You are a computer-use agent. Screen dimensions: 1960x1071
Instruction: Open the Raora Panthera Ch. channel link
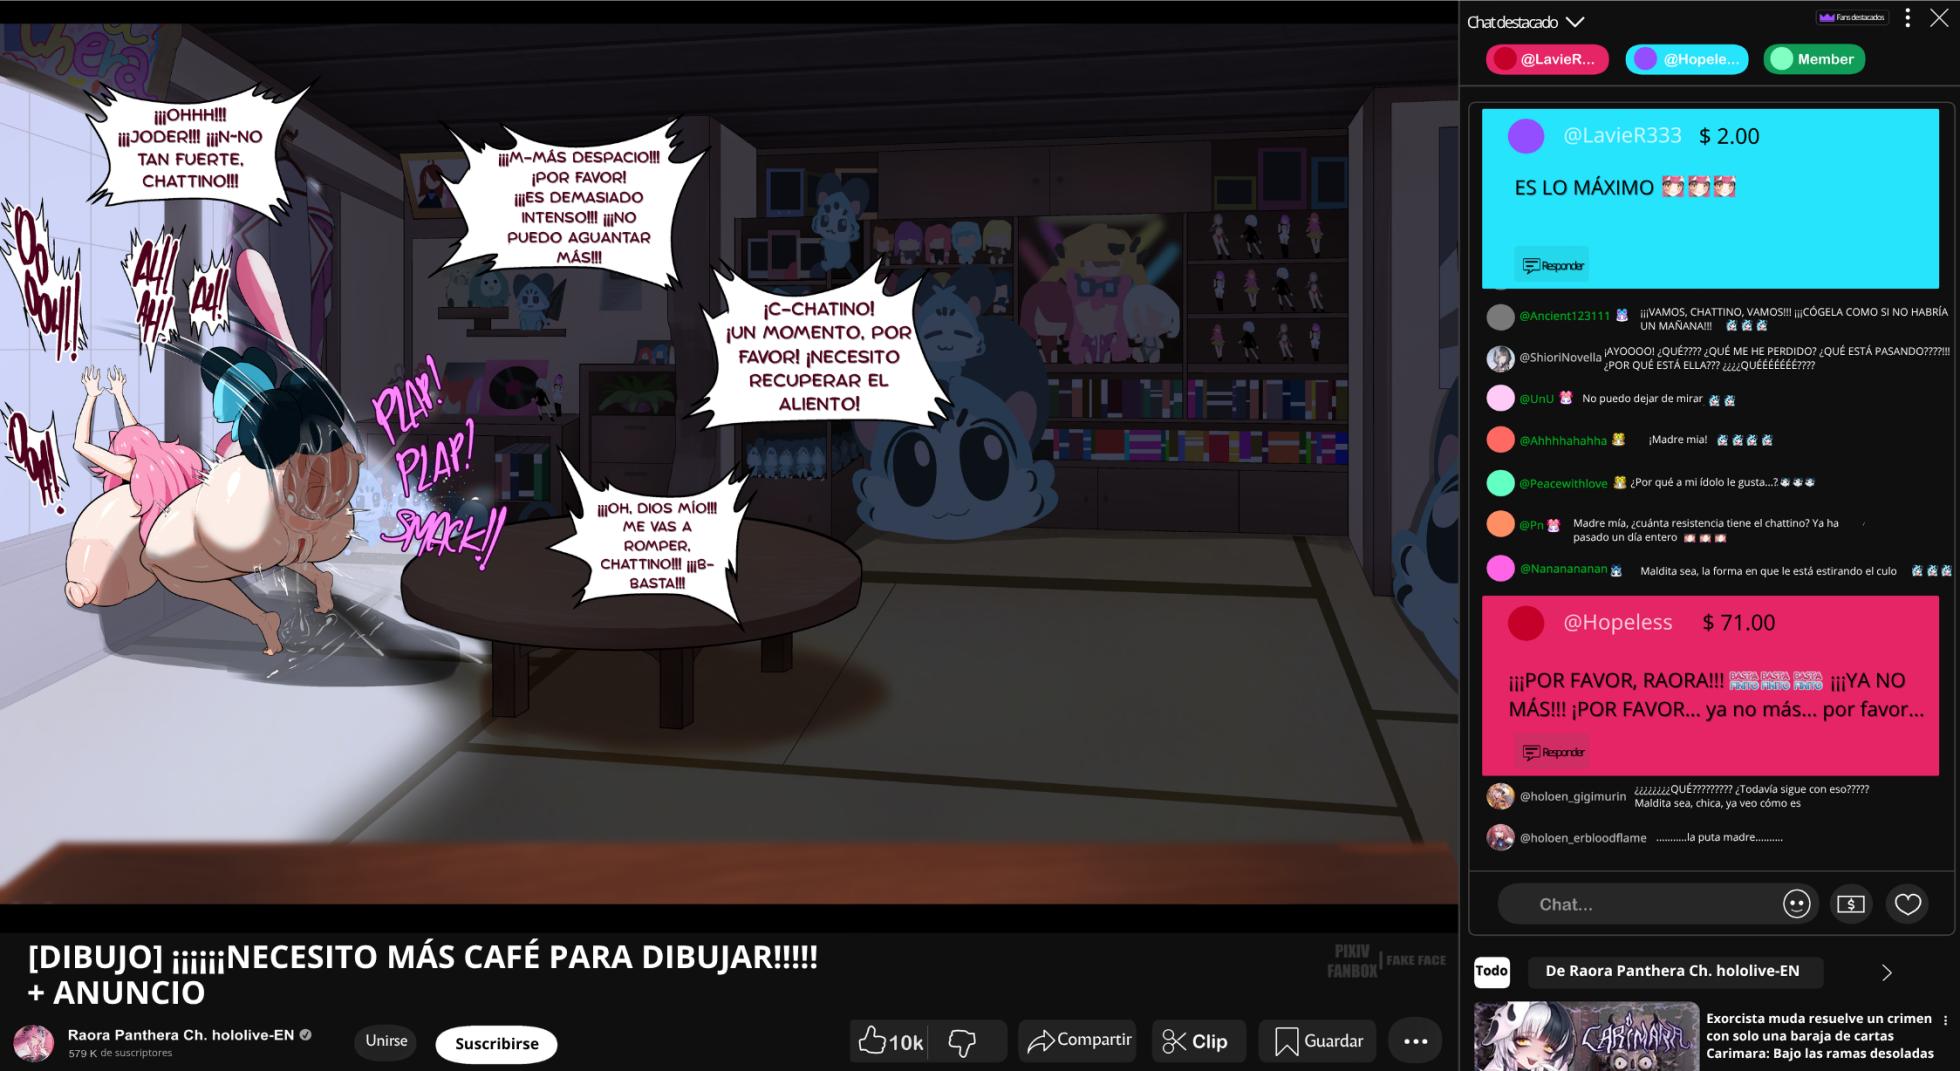click(x=180, y=1035)
